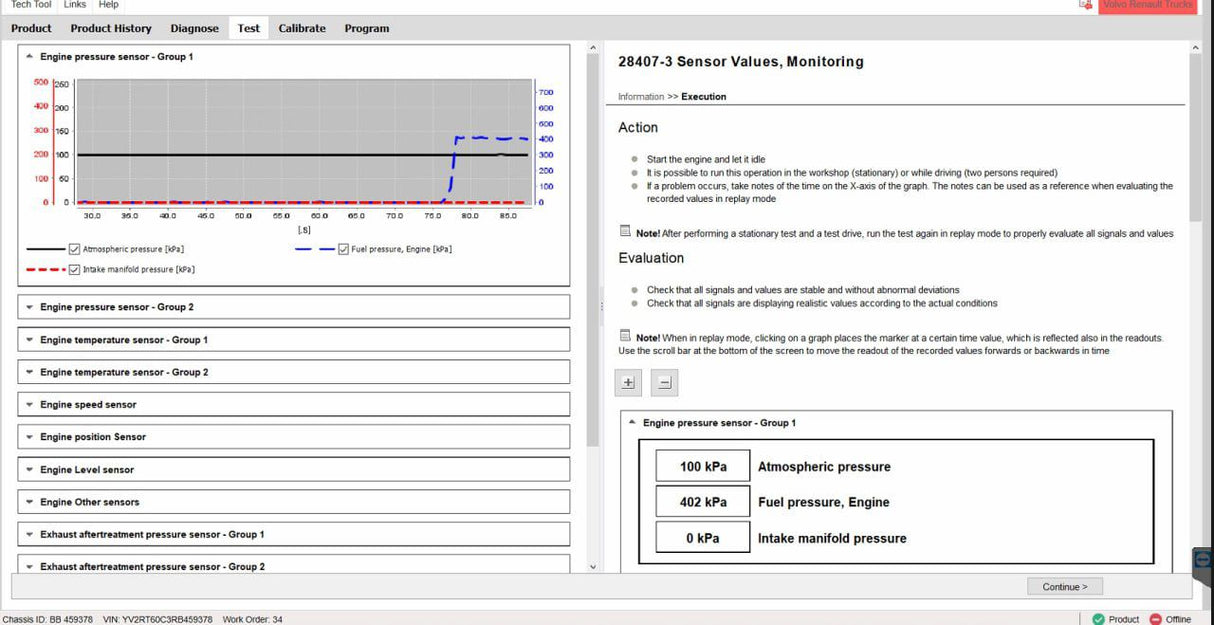The height and width of the screenshot is (625, 1214).
Task: Uncheck the Atmospheric pressure [kPa] checkbox
Action: point(74,248)
